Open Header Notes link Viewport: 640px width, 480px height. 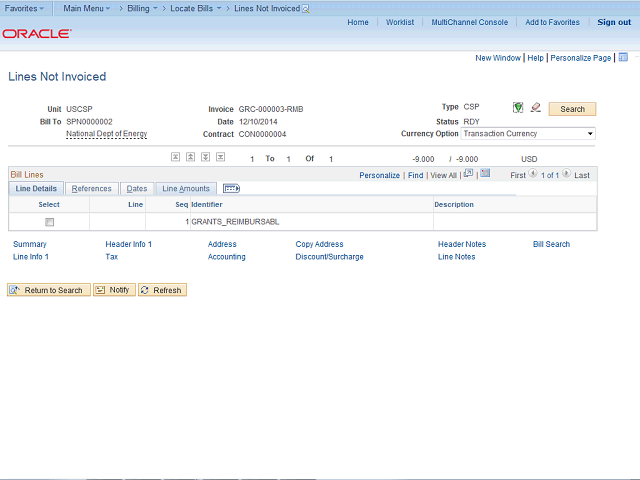click(462, 244)
